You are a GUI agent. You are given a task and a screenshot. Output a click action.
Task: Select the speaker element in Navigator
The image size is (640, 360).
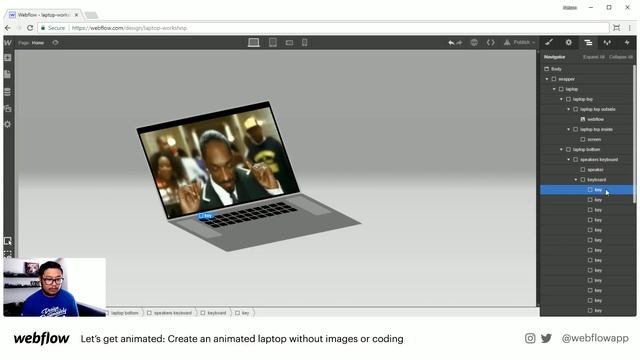point(587,169)
